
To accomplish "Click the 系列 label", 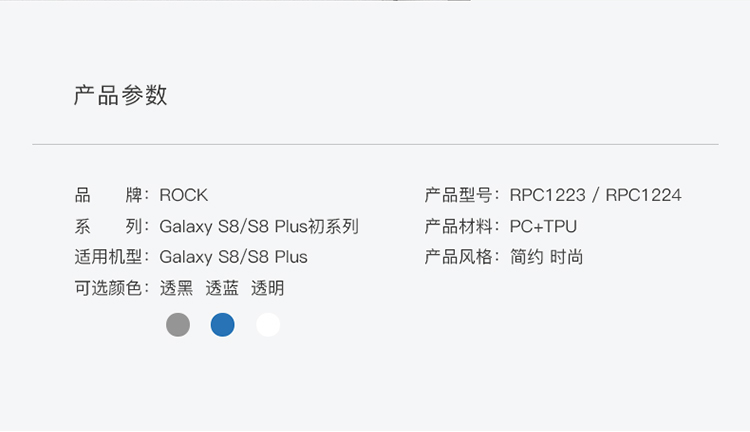I will [109, 226].
